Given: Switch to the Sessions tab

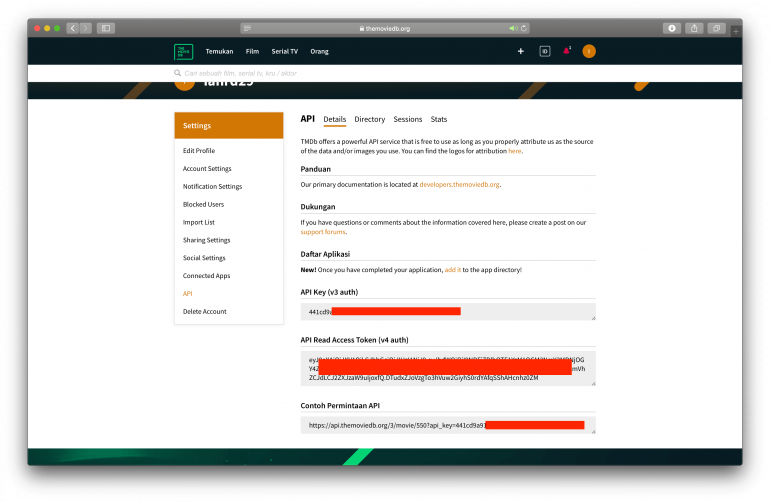Looking at the screenshot, I should [x=408, y=119].
